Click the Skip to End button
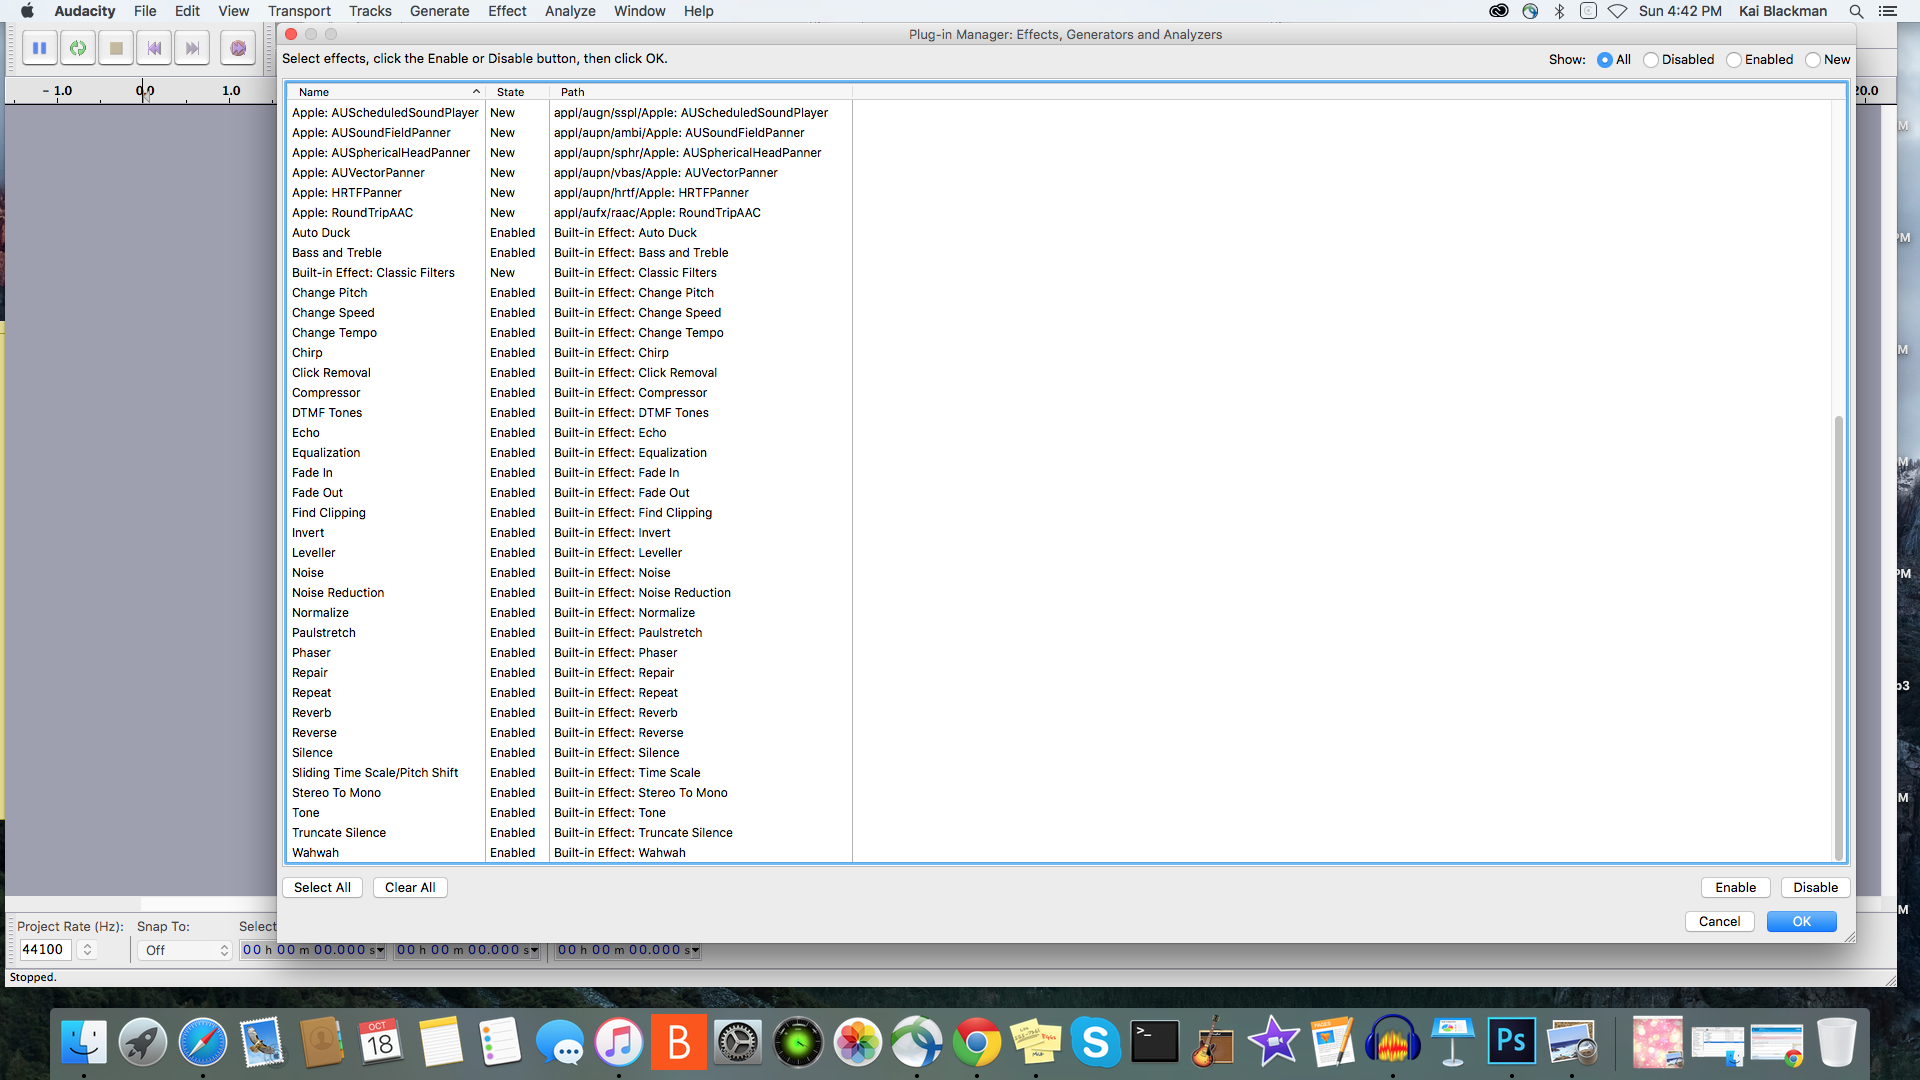Viewport: 1920px width, 1080px height. (x=192, y=47)
